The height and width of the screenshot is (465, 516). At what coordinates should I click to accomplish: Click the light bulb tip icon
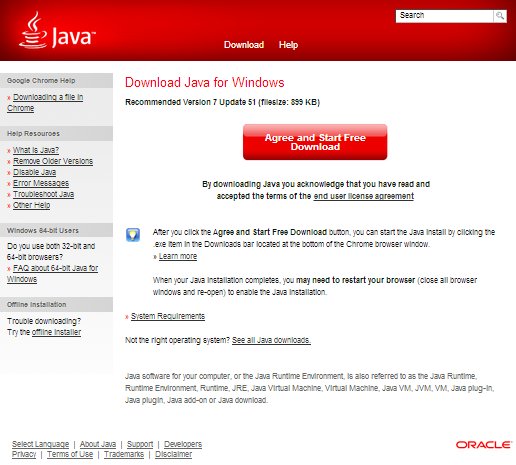coord(133,235)
